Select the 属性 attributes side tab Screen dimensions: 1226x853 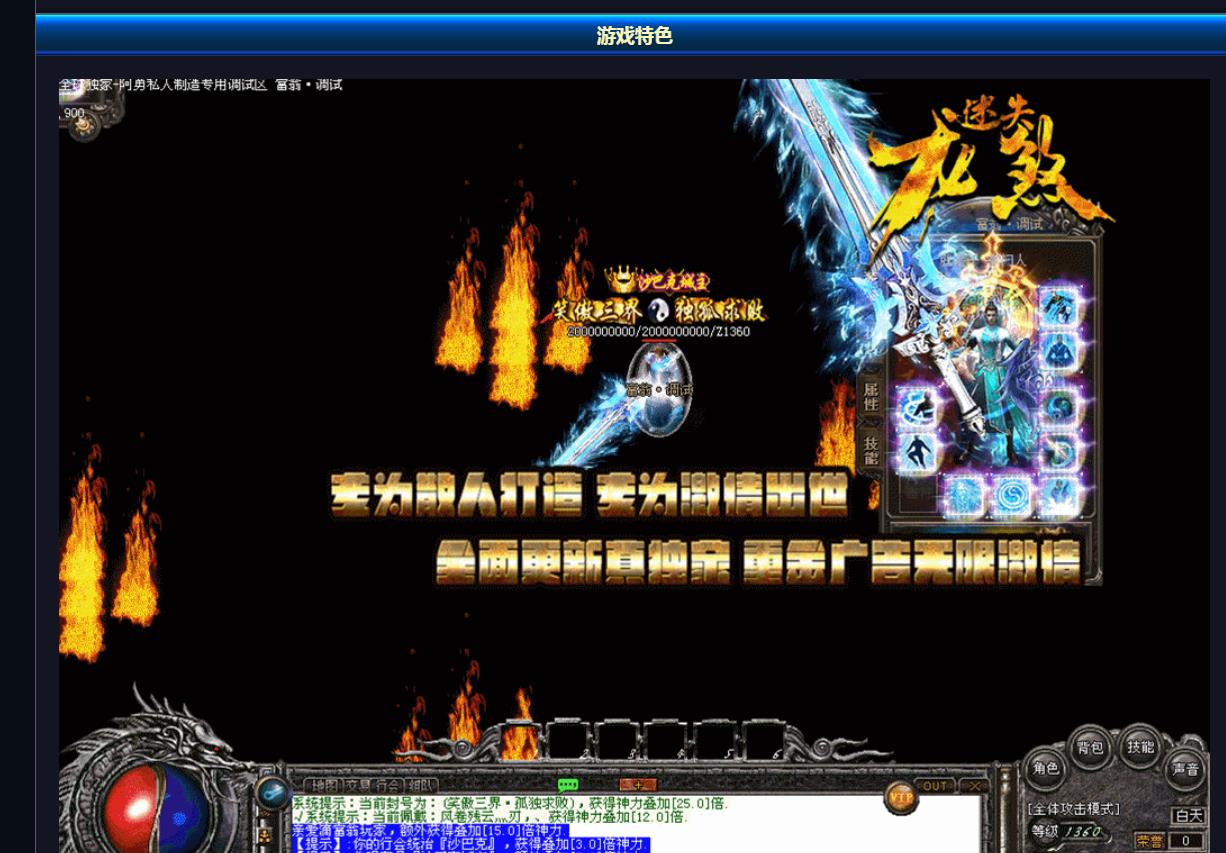pyautogui.click(x=870, y=397)
